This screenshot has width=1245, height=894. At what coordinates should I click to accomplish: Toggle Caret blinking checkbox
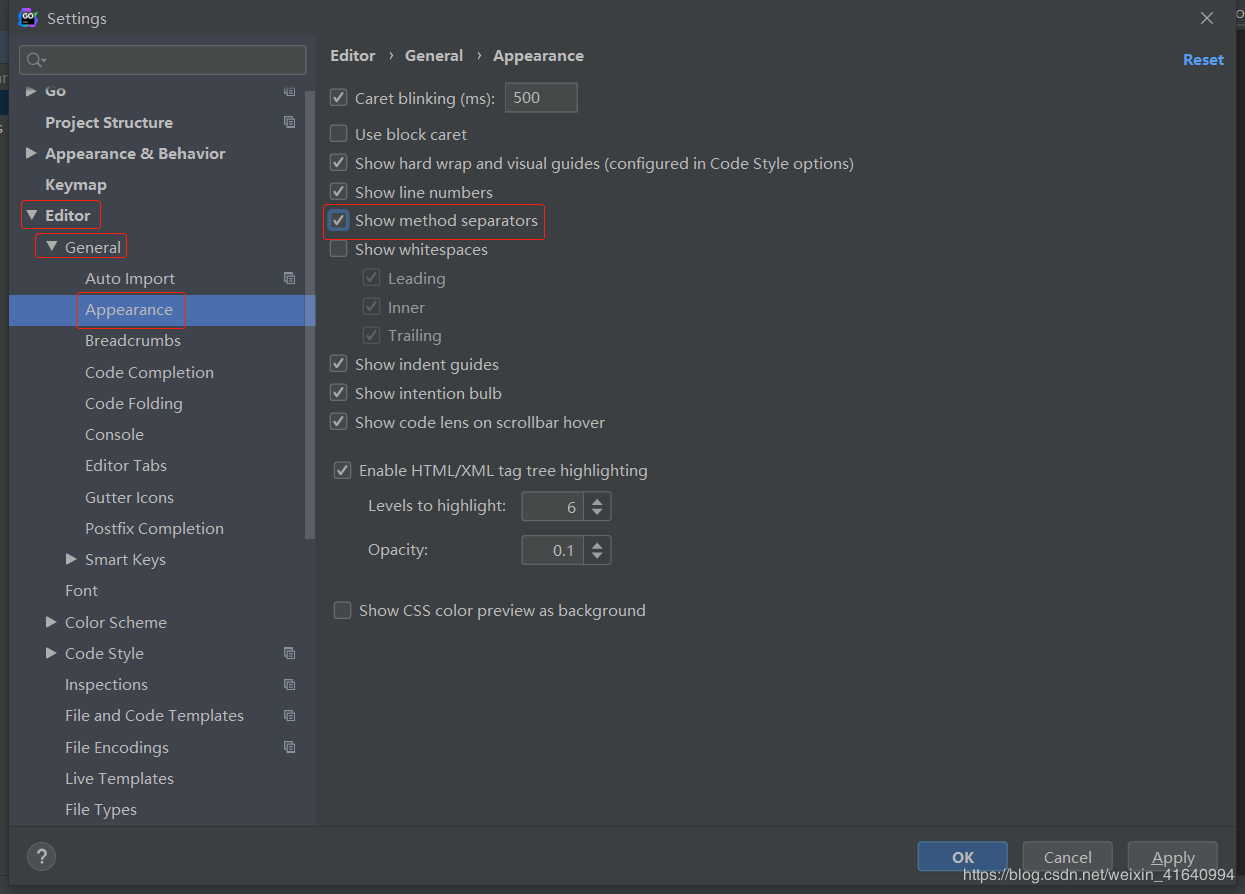tap(339, 98)
